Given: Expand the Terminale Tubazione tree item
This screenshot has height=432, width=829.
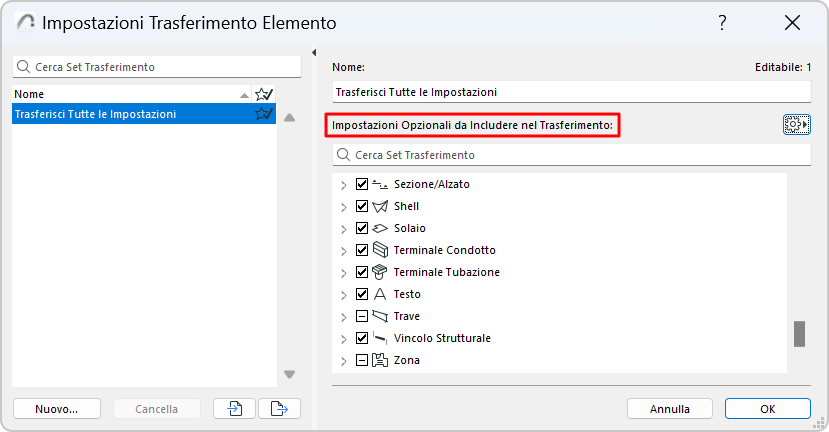Looking at the screenshot, I should click(344, 272).
